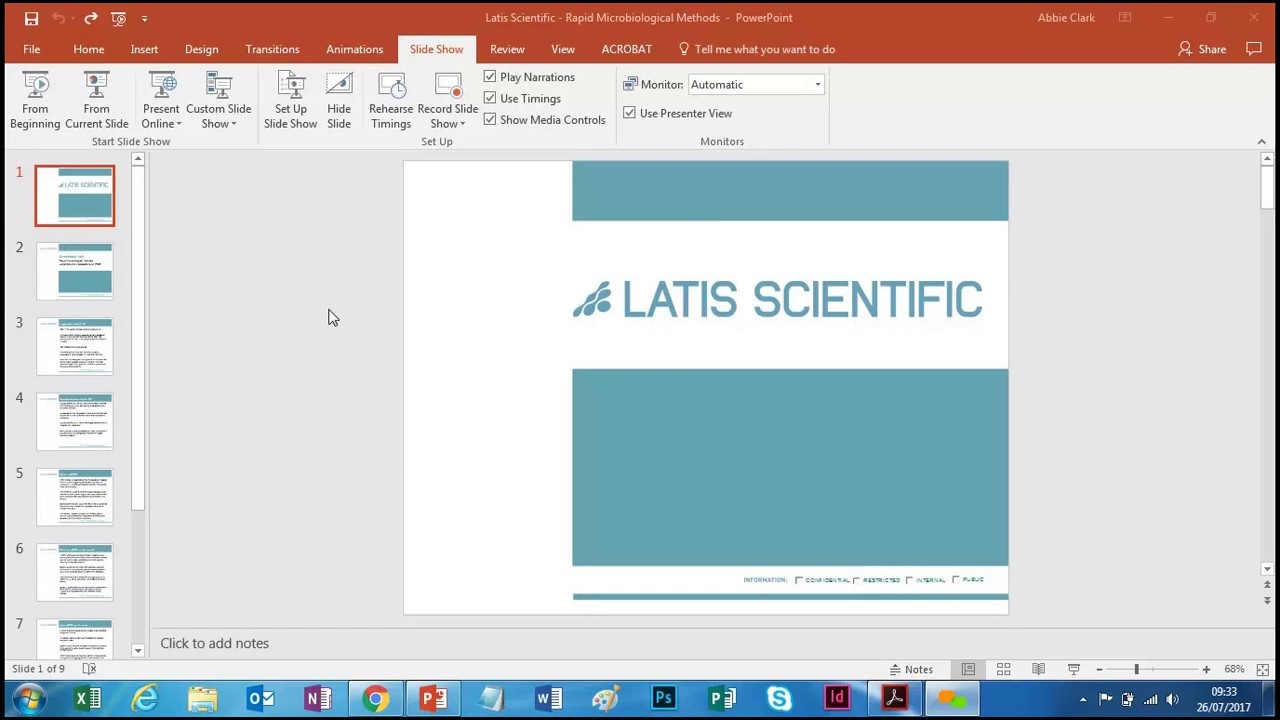Click the spell check status icon
This screenshot has height=720, width=1280.
coord(89,669)
